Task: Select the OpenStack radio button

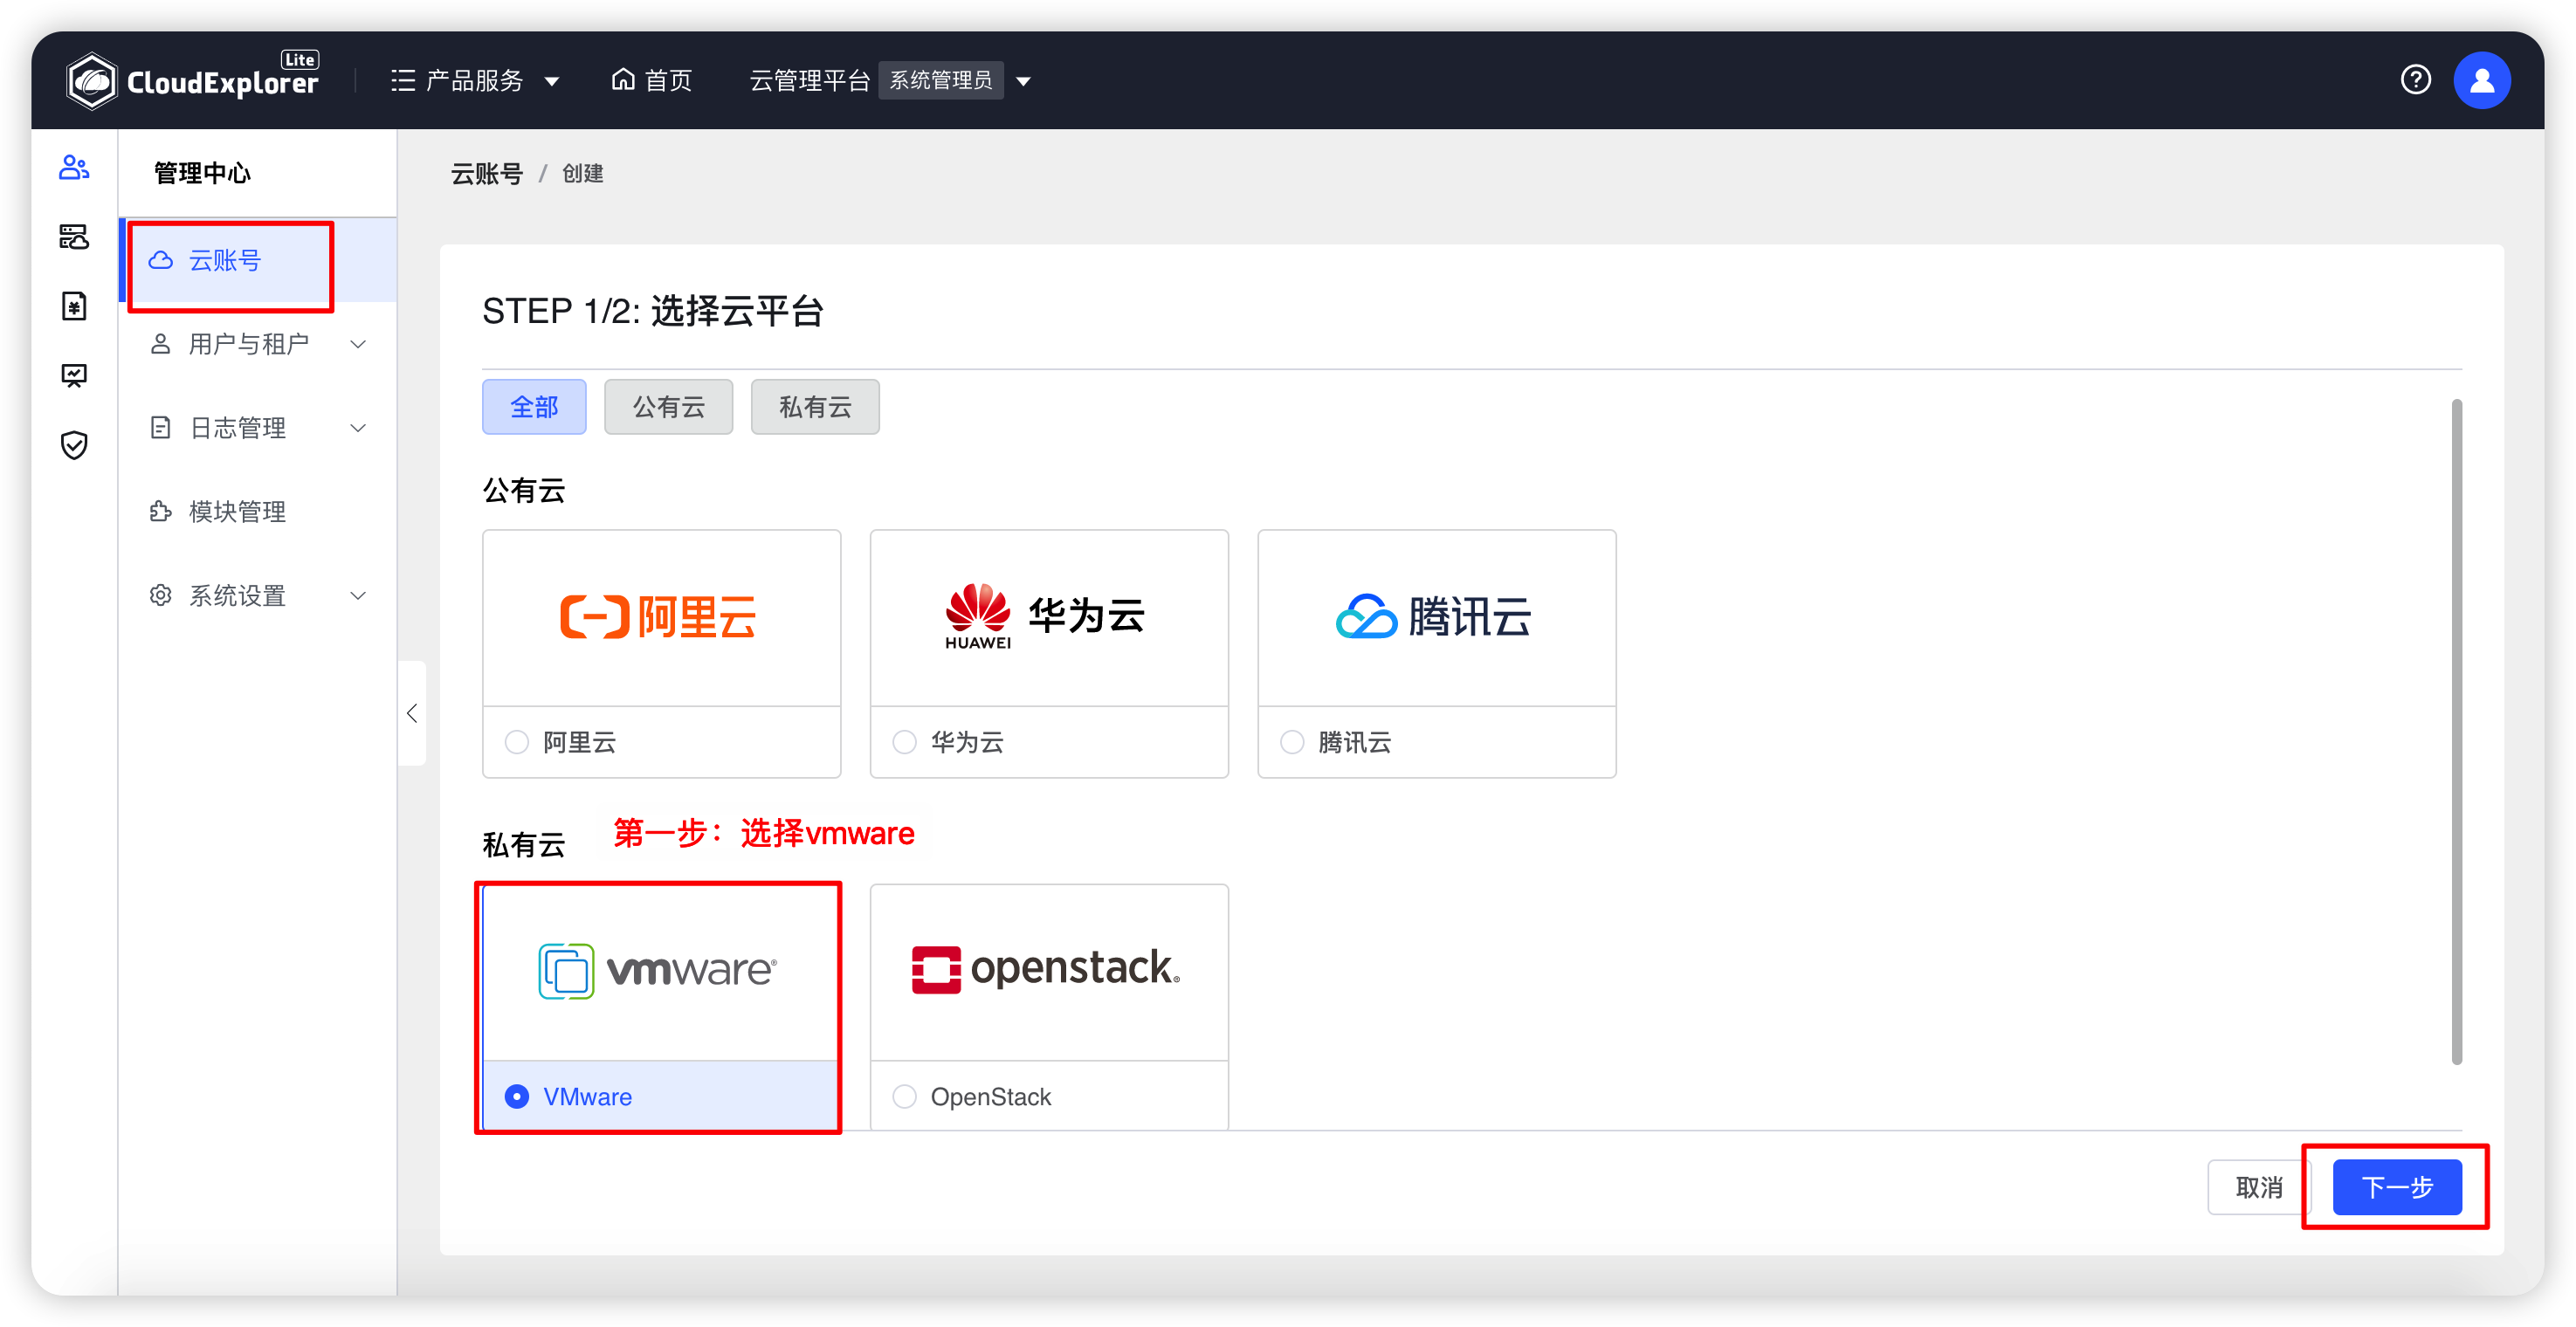Action: click(x=904, y=1097)
